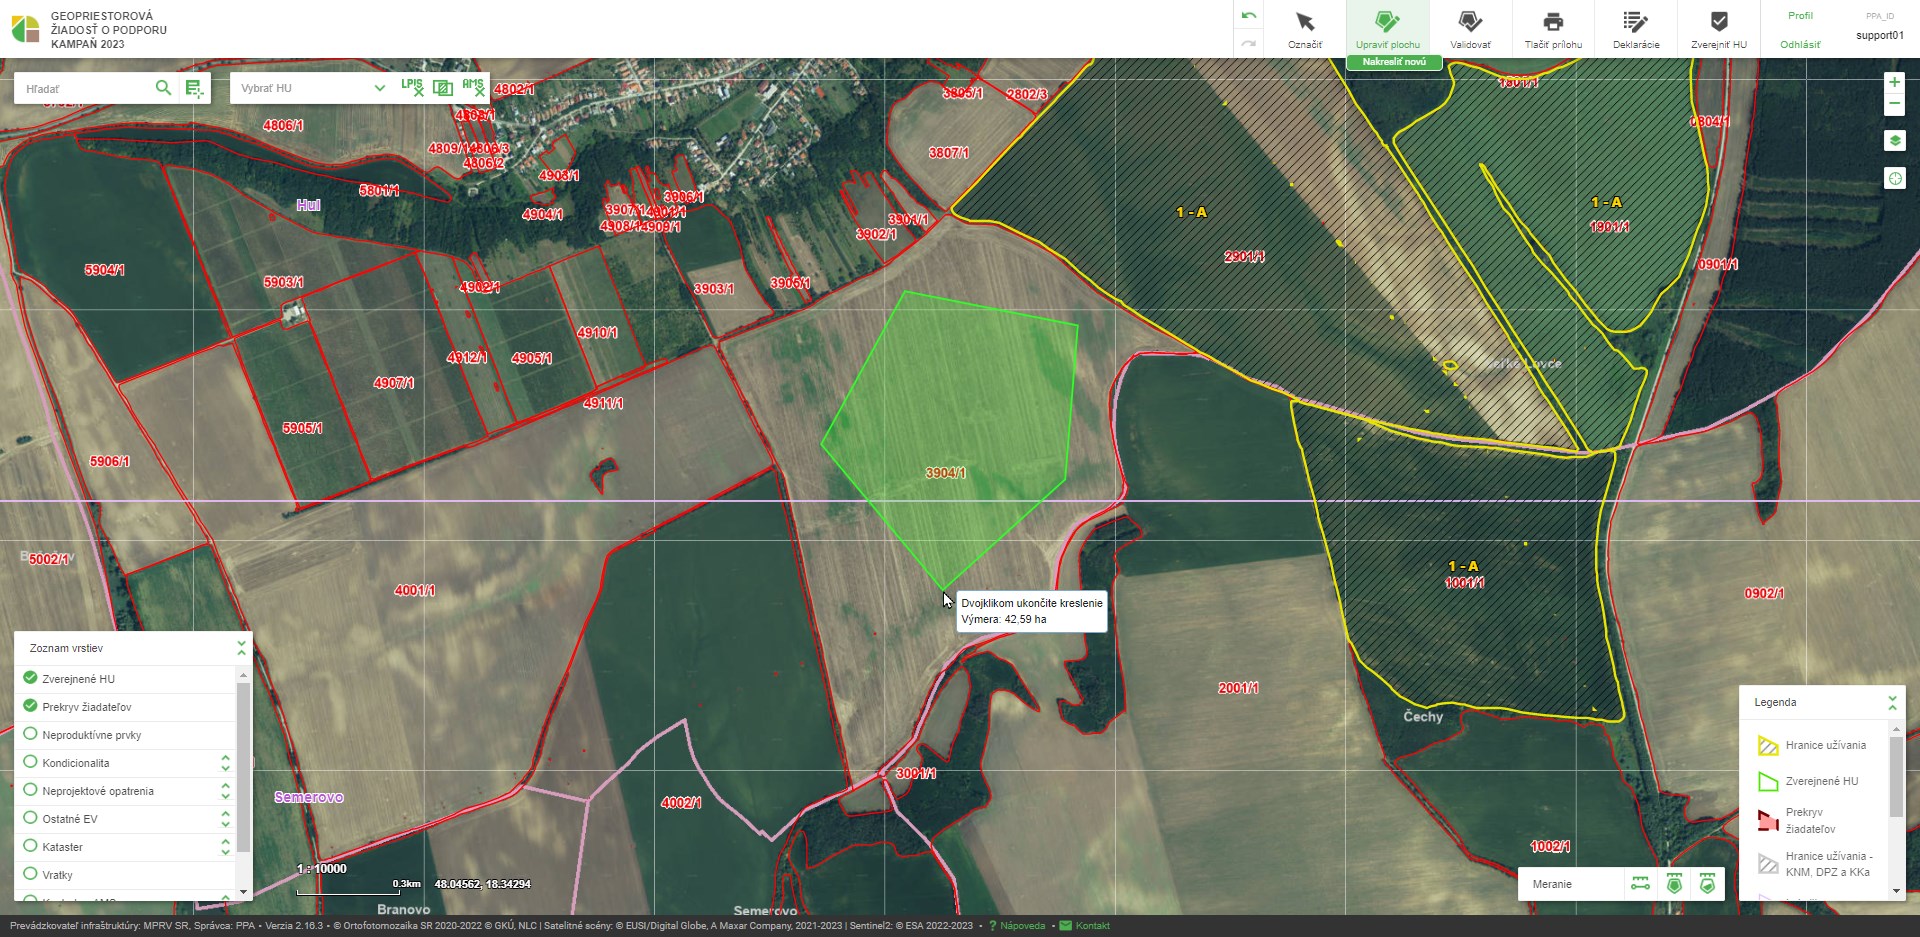The width and height of the screenshot is (1920, 937).
Task: Open the Deklarácie tool
Action: point(1636,28)
